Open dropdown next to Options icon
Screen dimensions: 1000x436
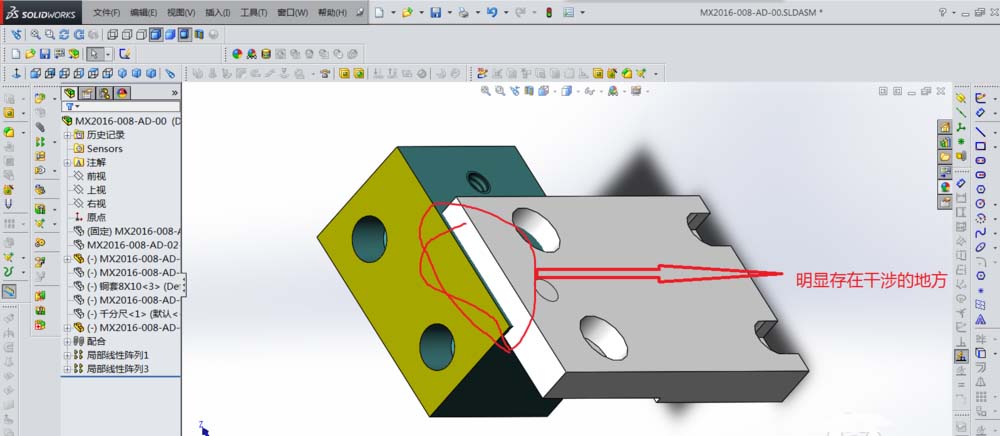(582, 12)
